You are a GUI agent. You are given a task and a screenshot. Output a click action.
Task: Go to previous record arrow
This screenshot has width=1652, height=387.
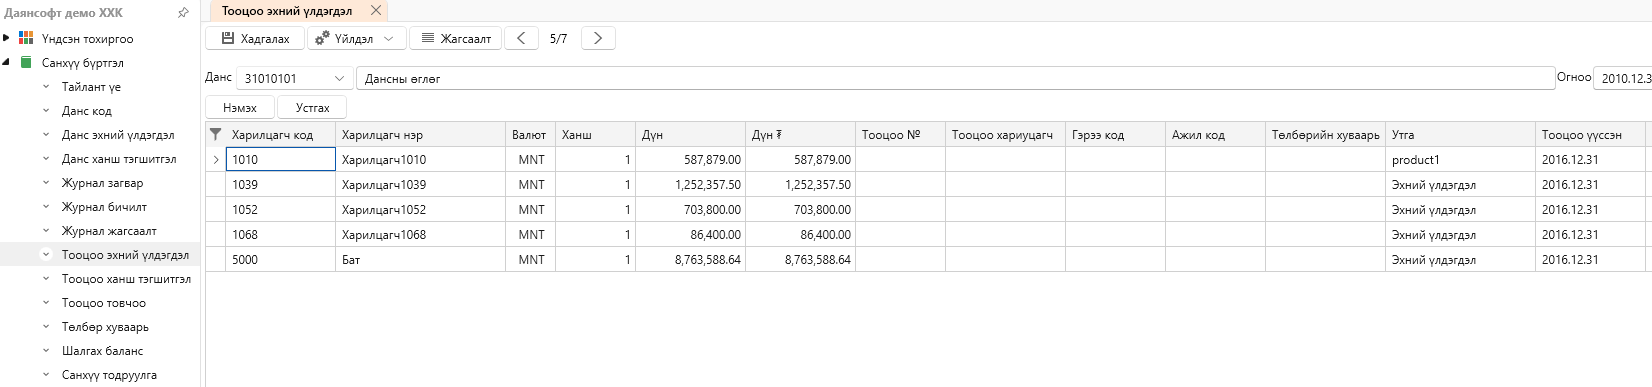pos(521,38)
